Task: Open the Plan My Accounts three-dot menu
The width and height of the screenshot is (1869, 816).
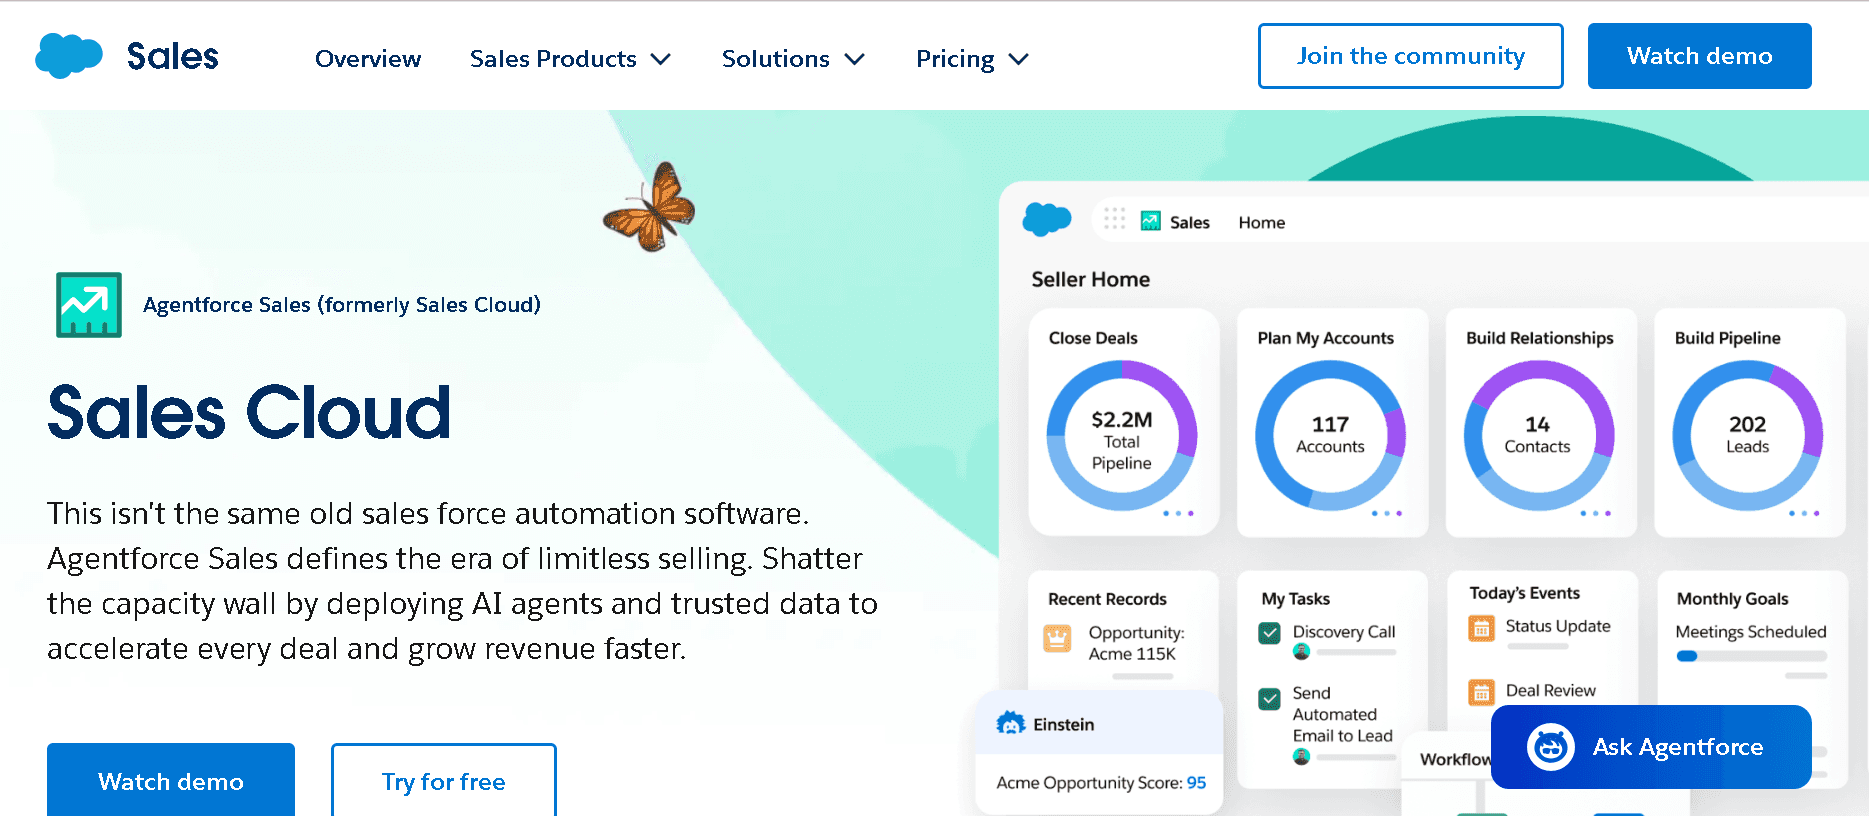Action: click(1386, 513)
